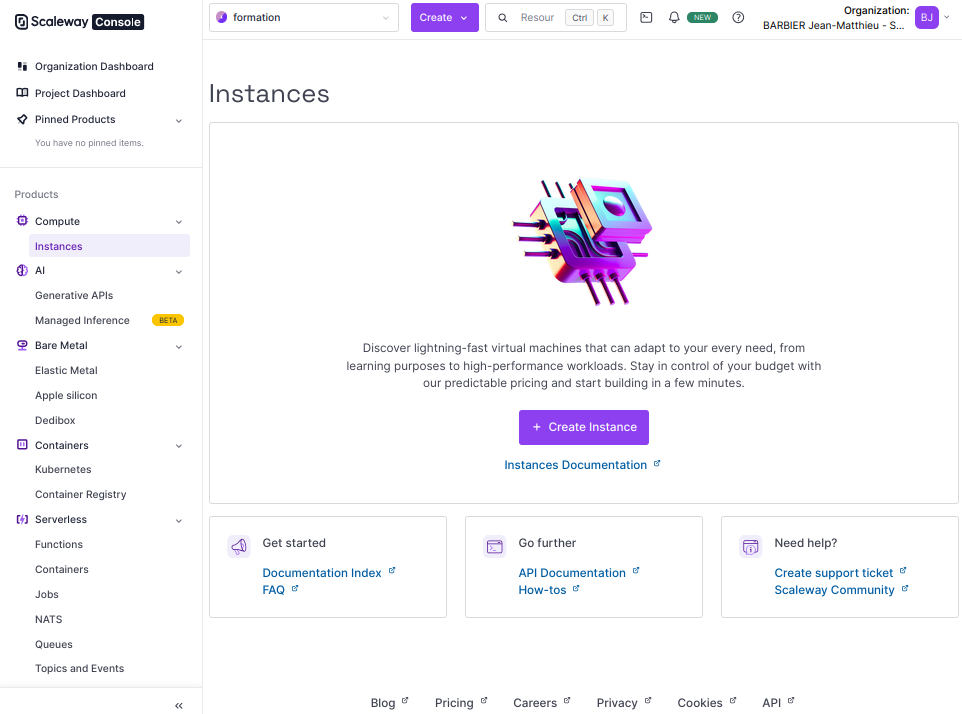Open notifications bell icon
This screenshot has height=714, width=962.
[x=674, y=17]
